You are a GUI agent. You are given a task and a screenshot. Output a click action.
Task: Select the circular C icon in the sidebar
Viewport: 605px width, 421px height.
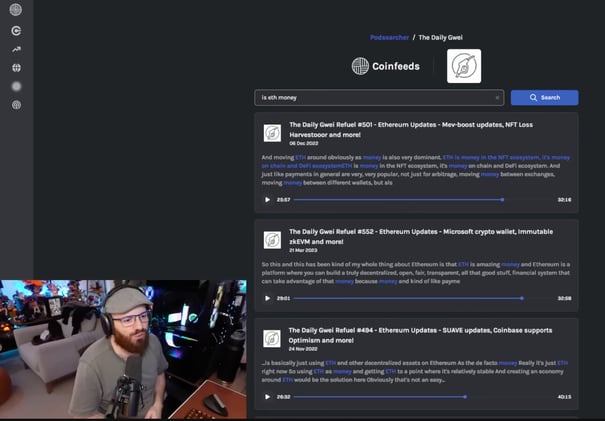tap(16, 30)
